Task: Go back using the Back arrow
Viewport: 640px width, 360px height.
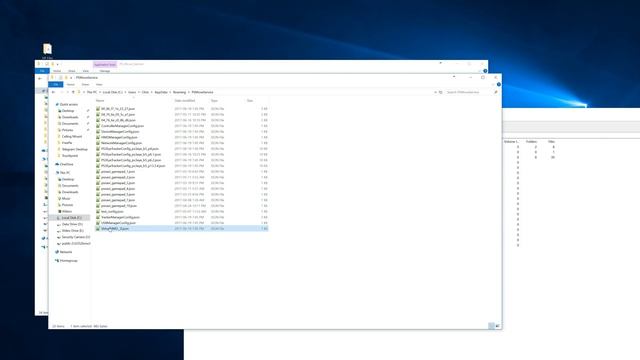Action: [53, 92]
